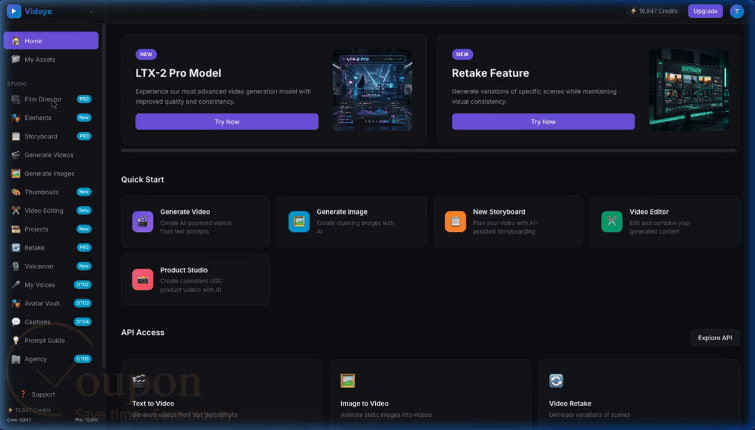Screen dimensions: 755x430
Task: Click the OTO2 badge beside My Voices
Action: 82,285
